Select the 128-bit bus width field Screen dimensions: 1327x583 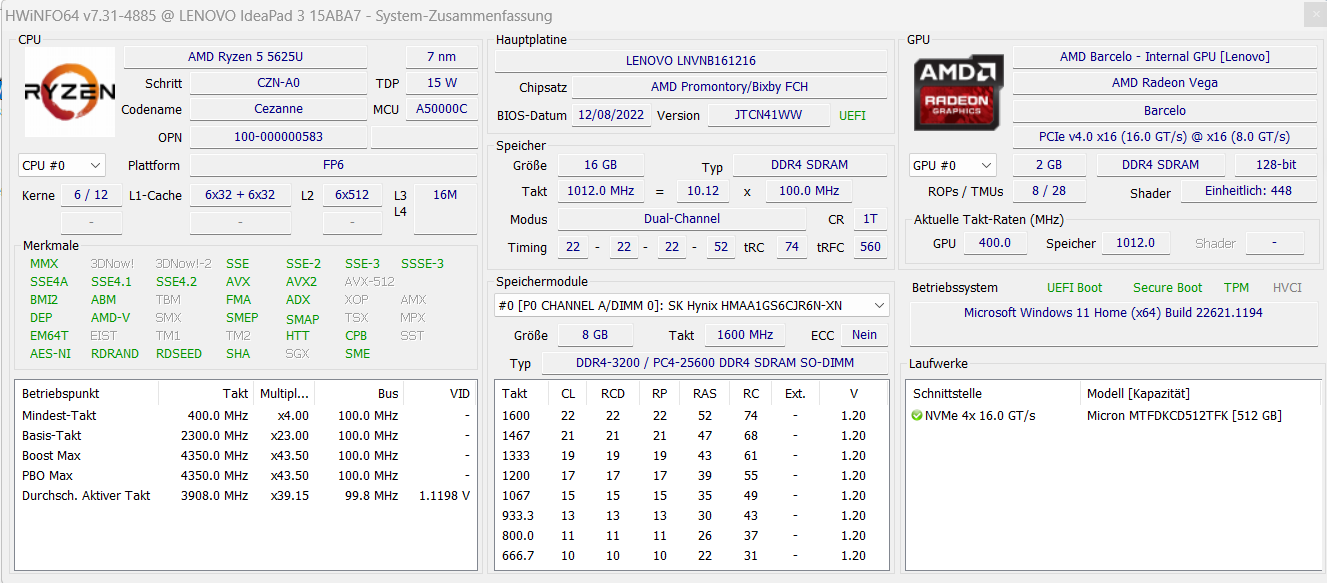tap(1276, 165)
